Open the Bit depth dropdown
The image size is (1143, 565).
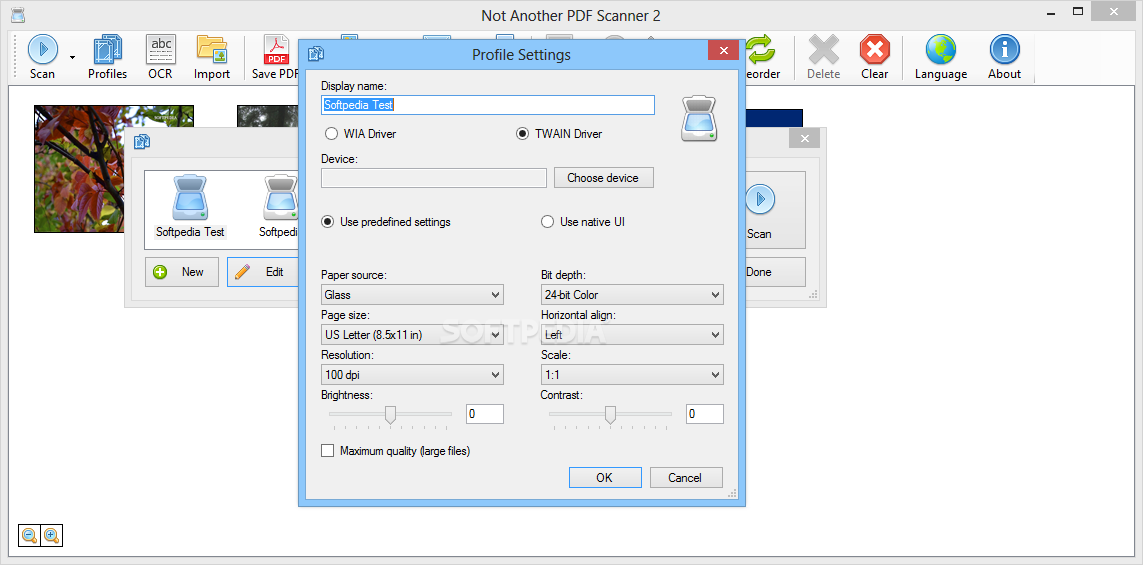[632, 295]
